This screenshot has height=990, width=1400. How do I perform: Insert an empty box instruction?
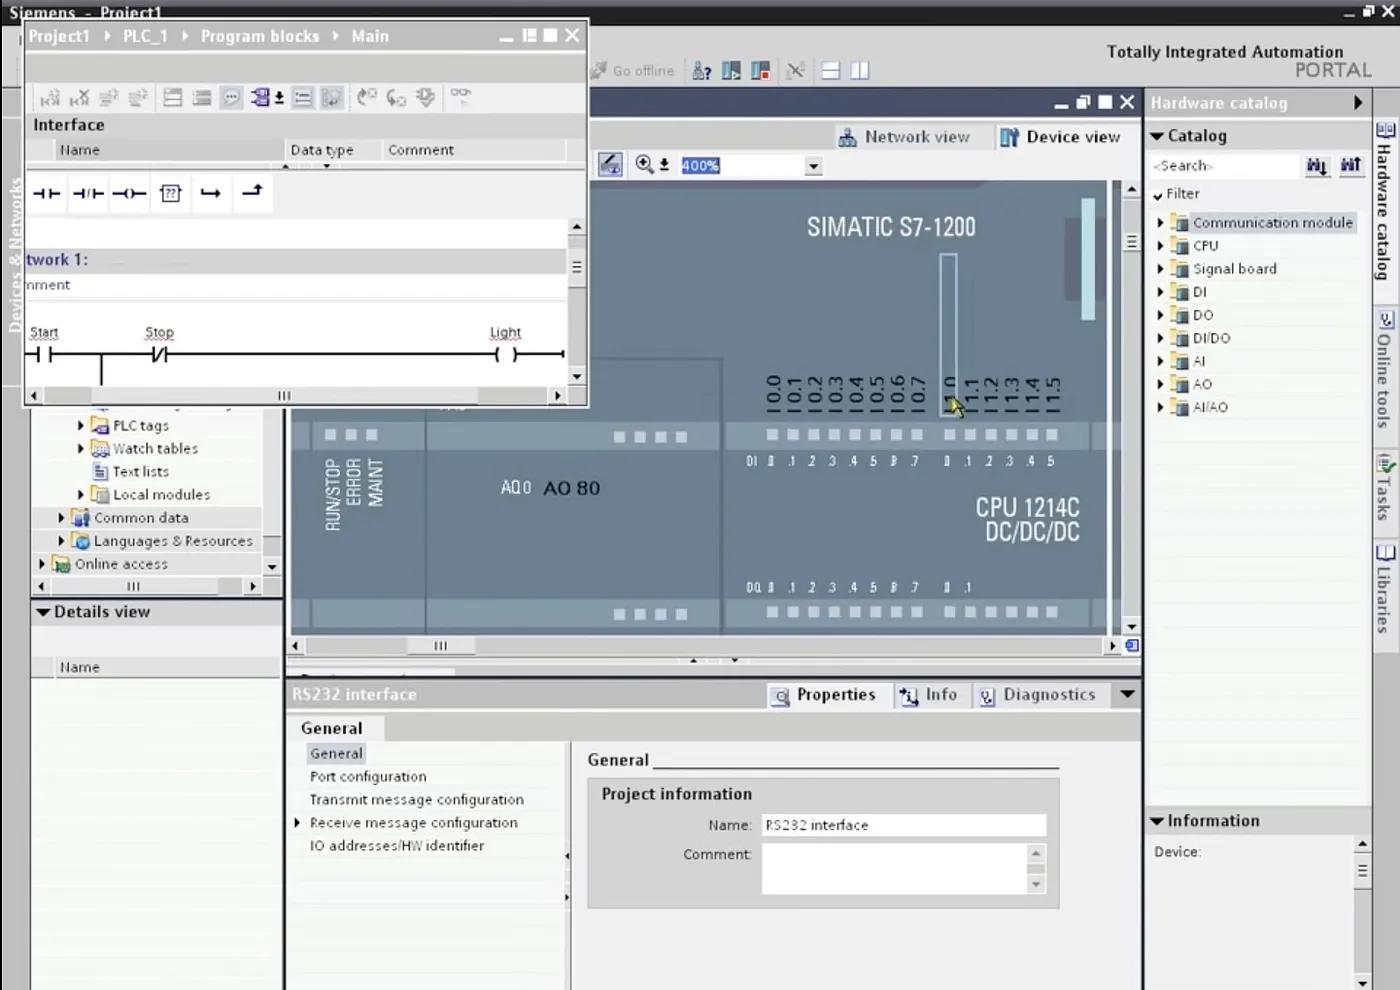(170, 193)
